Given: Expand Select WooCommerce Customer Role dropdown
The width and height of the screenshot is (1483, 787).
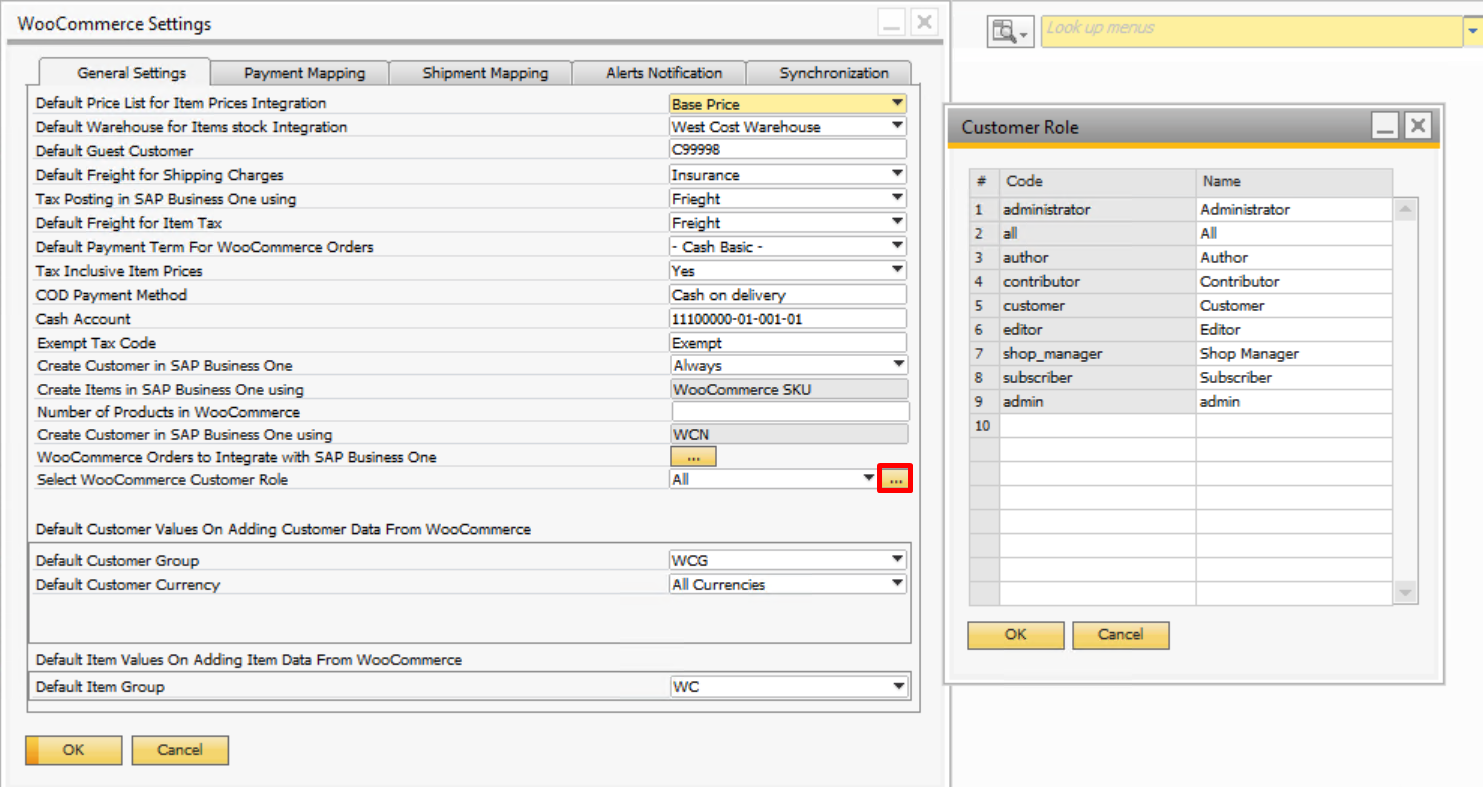Looking at the screenshot, I should coord(868,479).
